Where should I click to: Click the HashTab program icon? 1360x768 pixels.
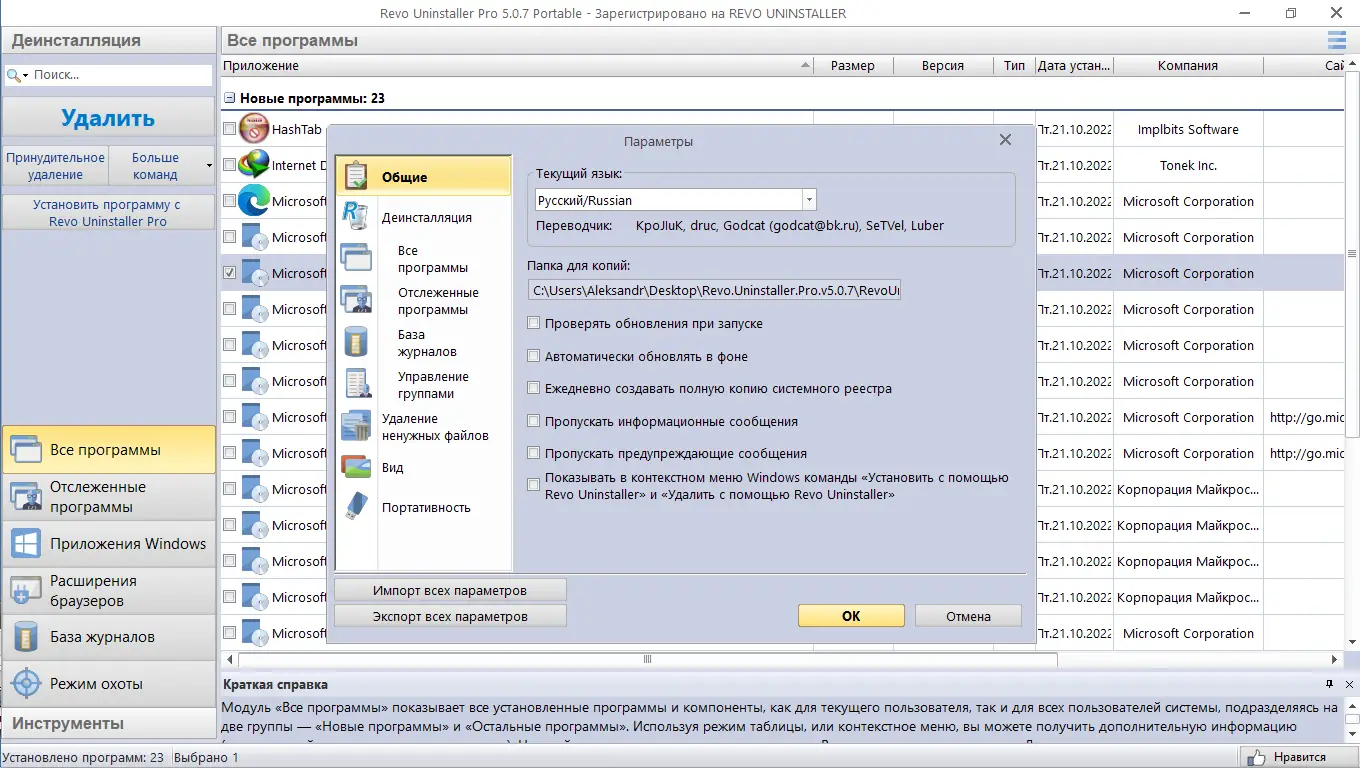(255, 129)
